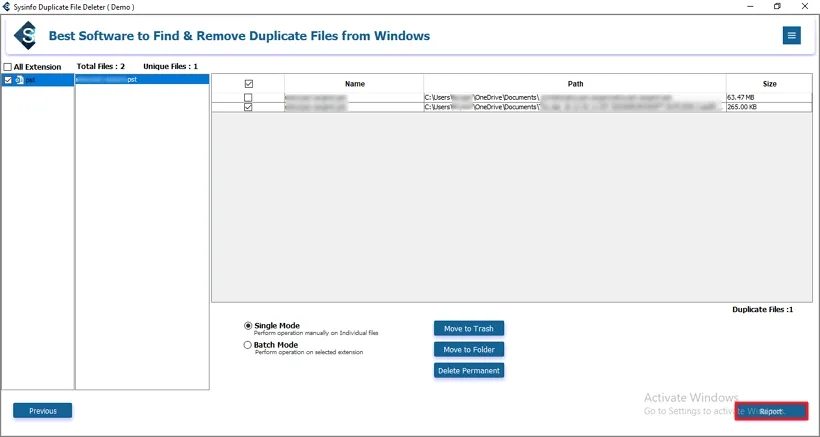
Task: Click the path cell of the 265.00 KB row
Action: pyautogui.click(x=575, y=107)
